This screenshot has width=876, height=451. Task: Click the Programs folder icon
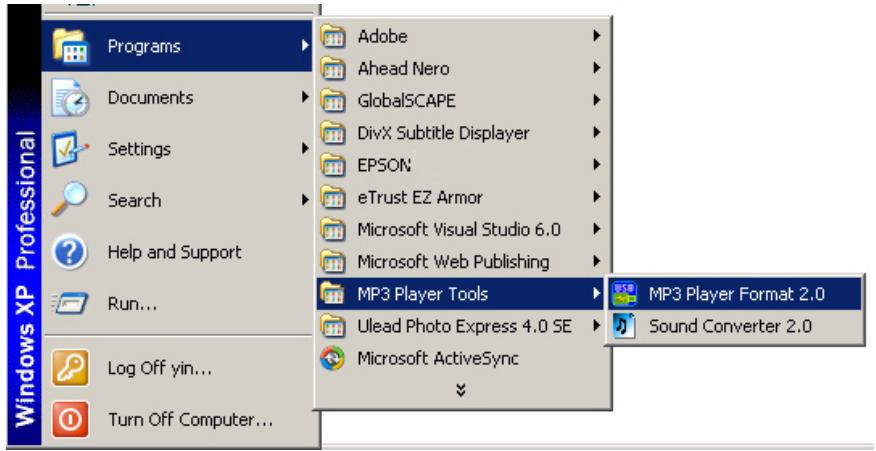click(70, 47)
